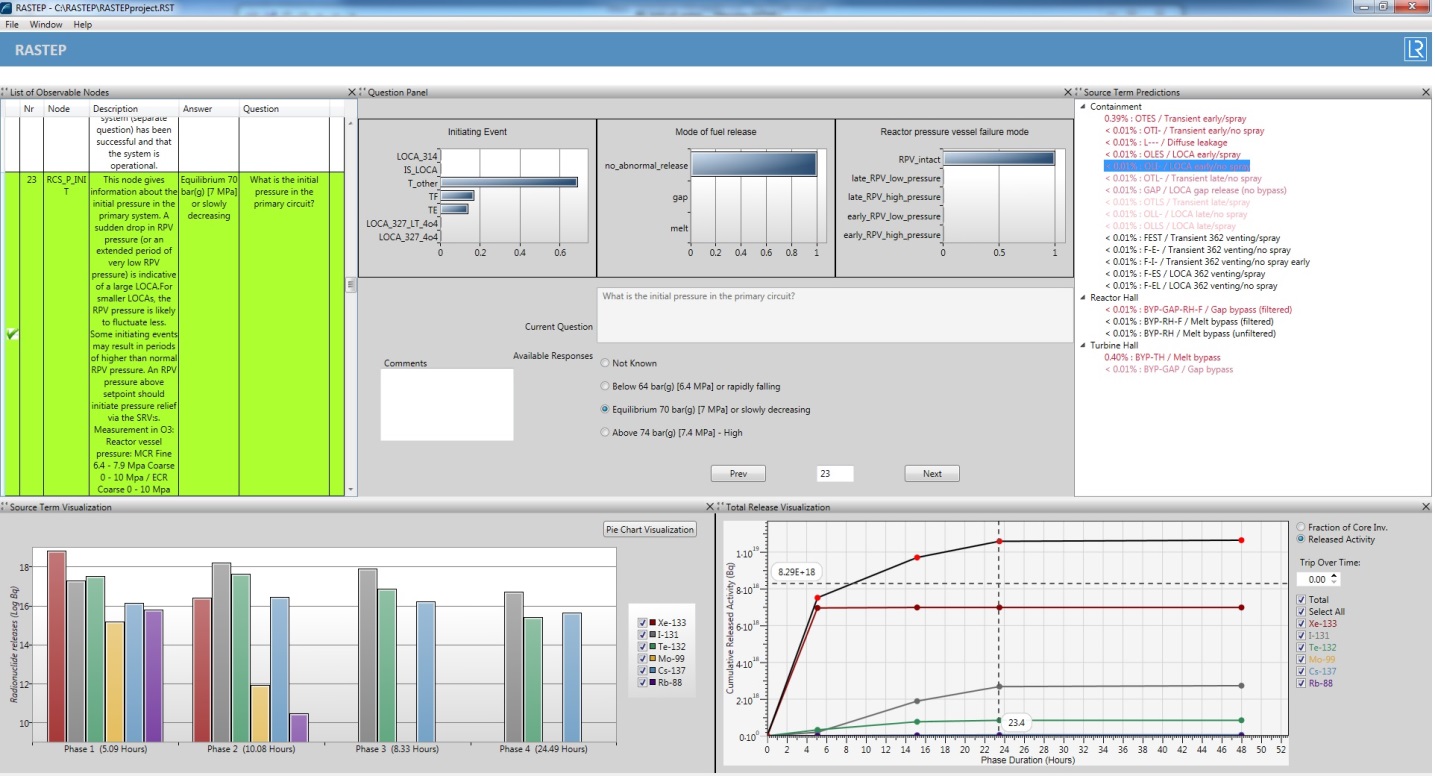
Task: Open the File menu
Action: 12,24
